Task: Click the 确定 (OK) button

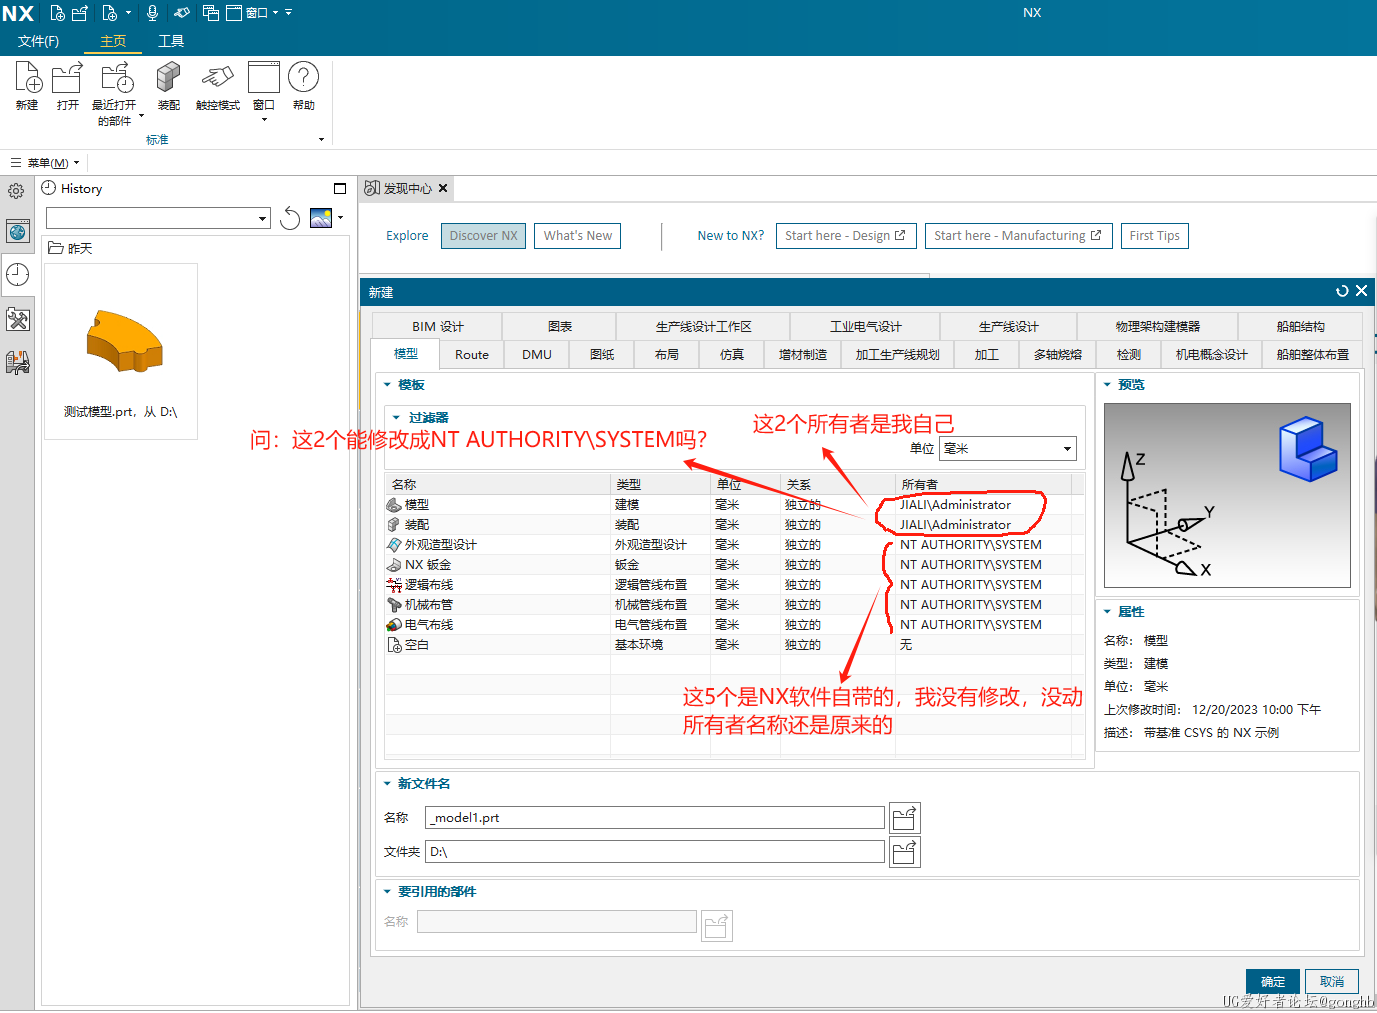Action: coord(1273,982)
